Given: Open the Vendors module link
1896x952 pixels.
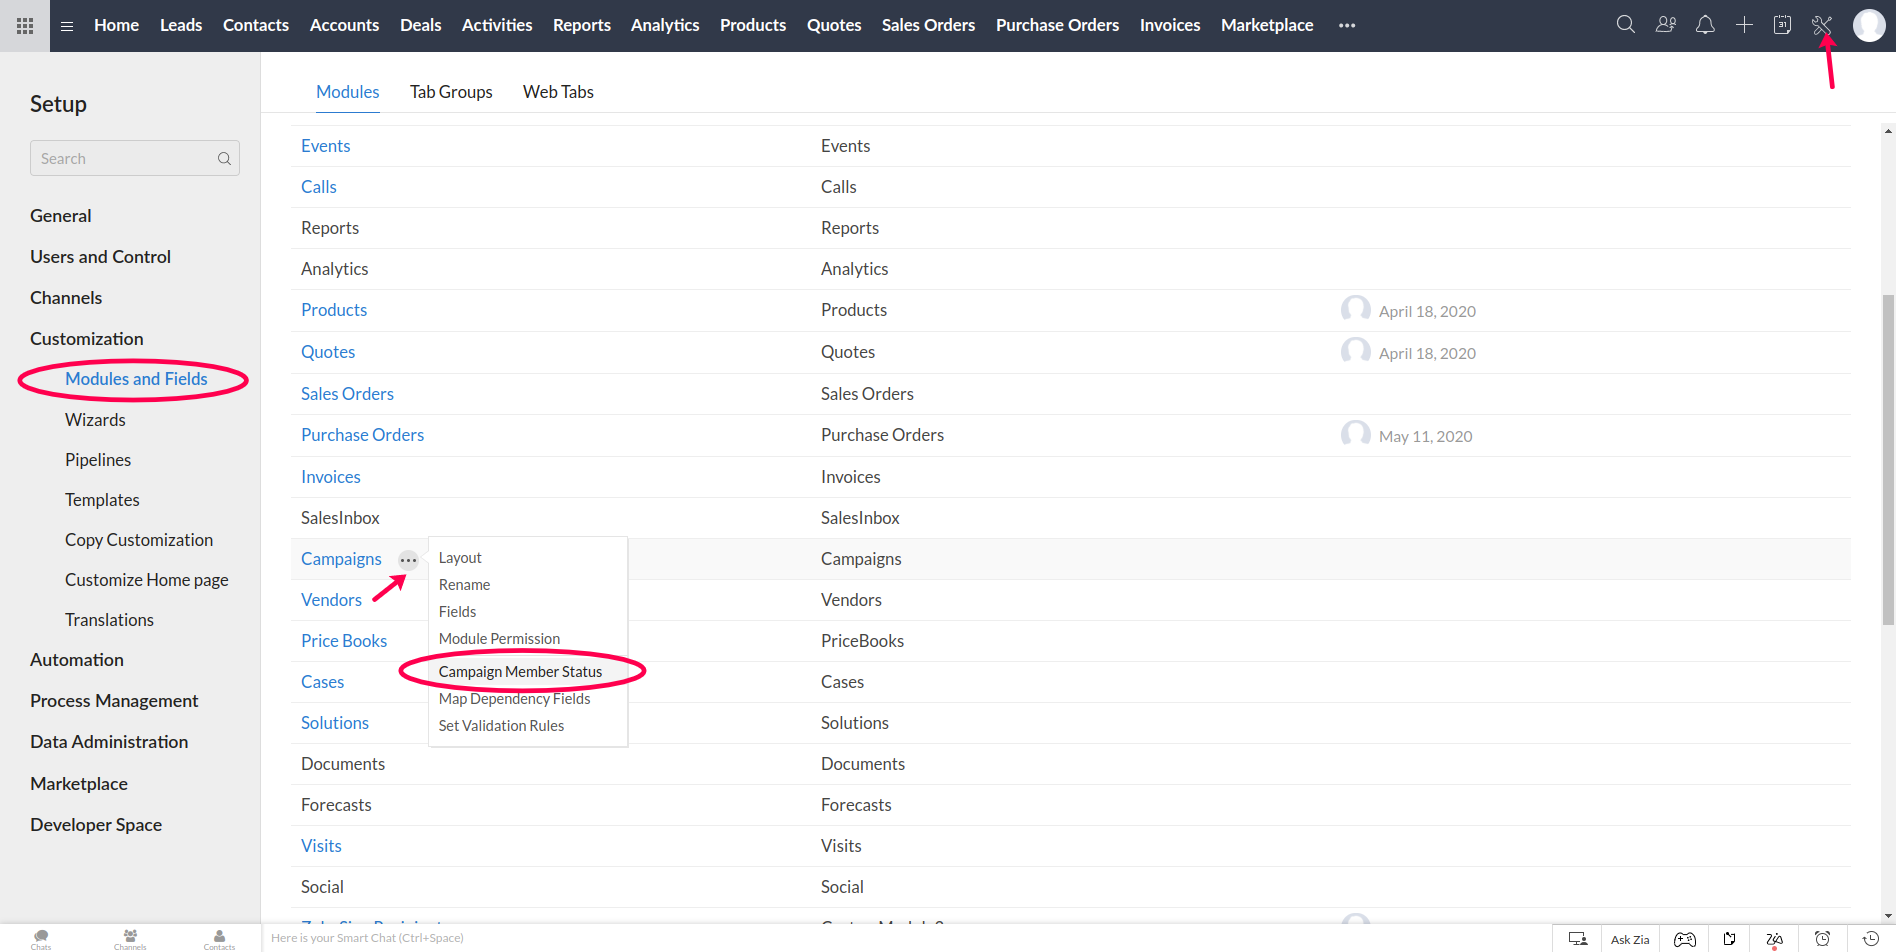Looking at the screenshot, I should (x=331, y=600).
